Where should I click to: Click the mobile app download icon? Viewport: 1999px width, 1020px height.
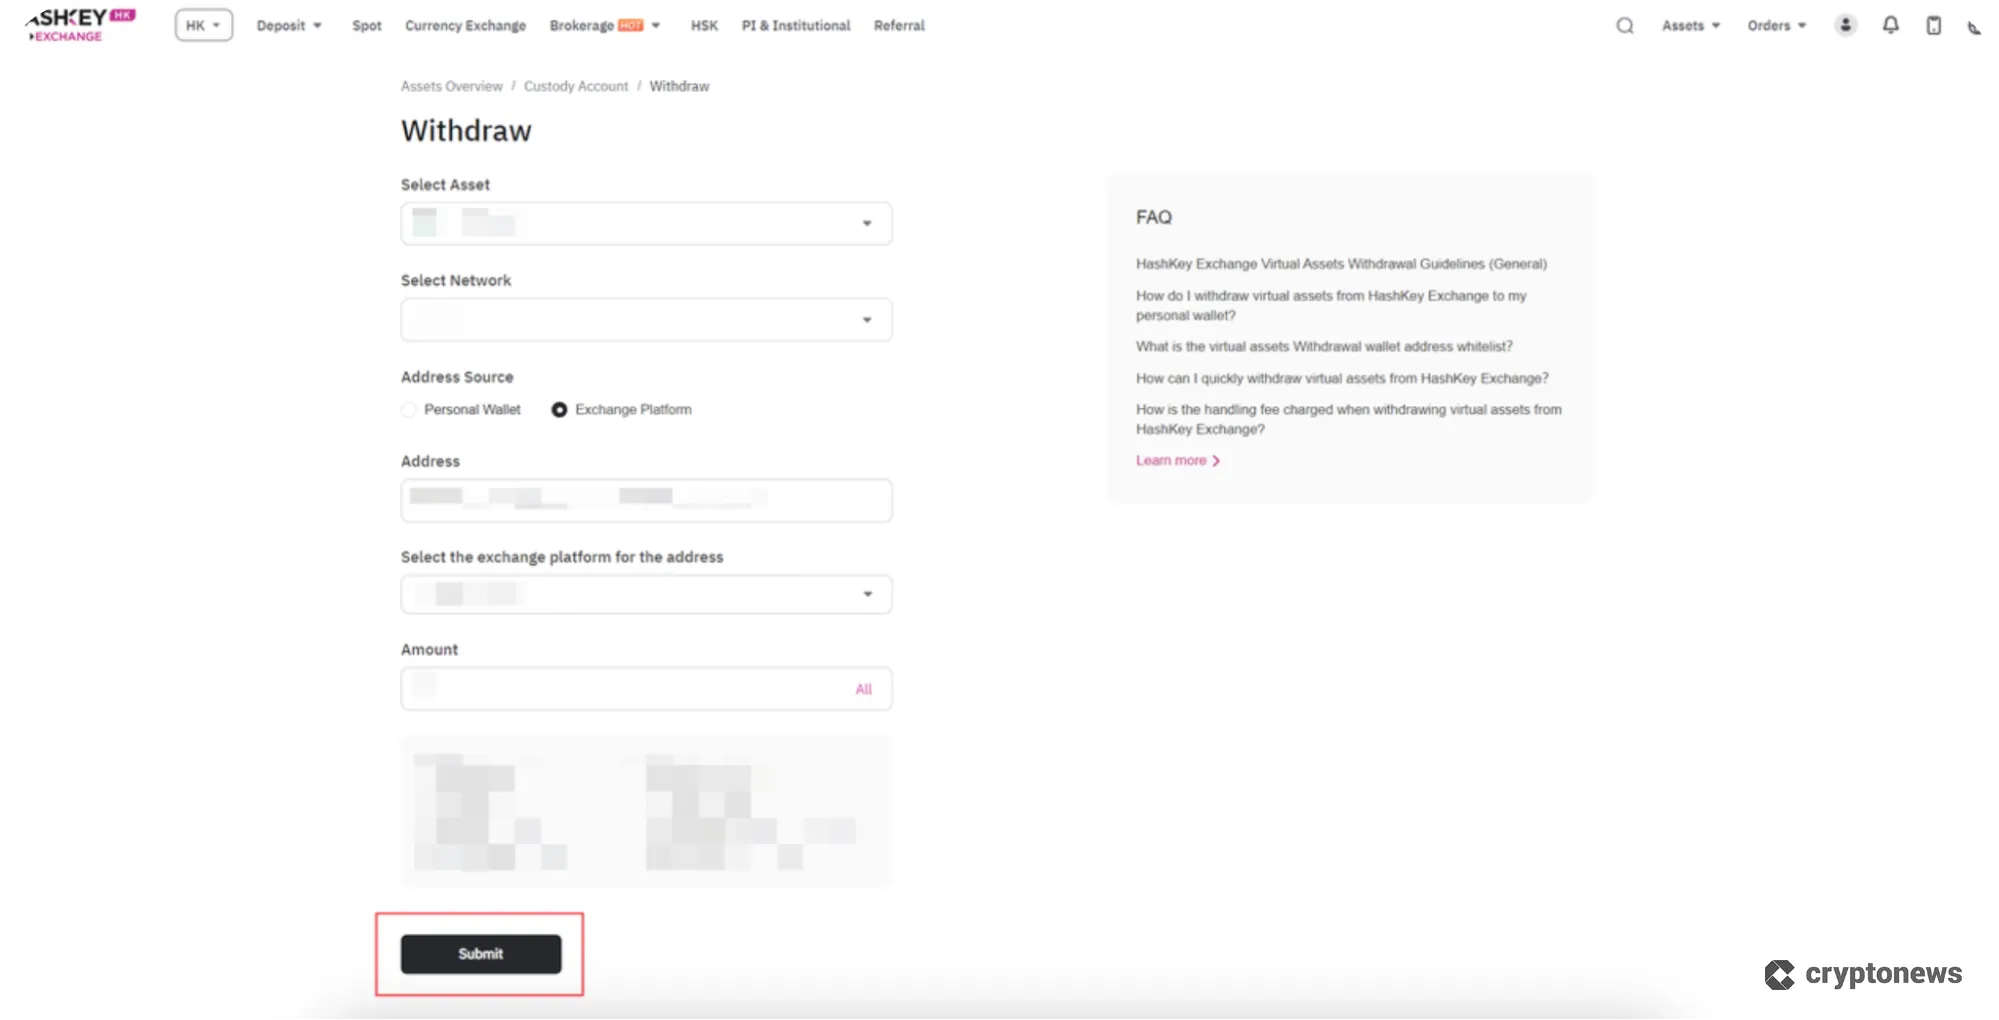(1933, 26)
